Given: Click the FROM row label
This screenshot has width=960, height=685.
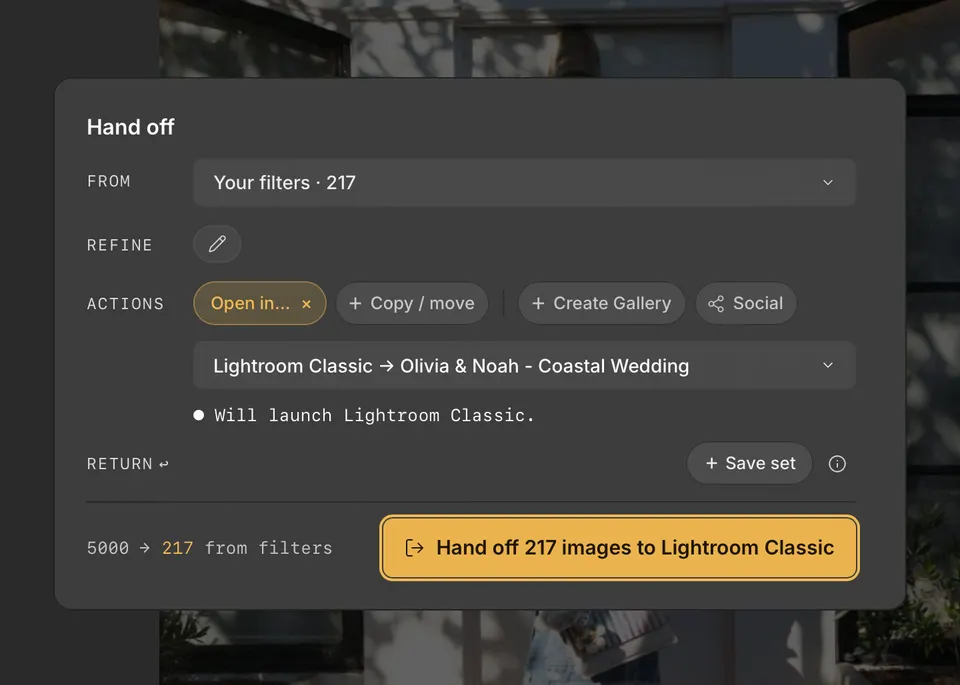Looking at the screenshot, I should (108, 182).
